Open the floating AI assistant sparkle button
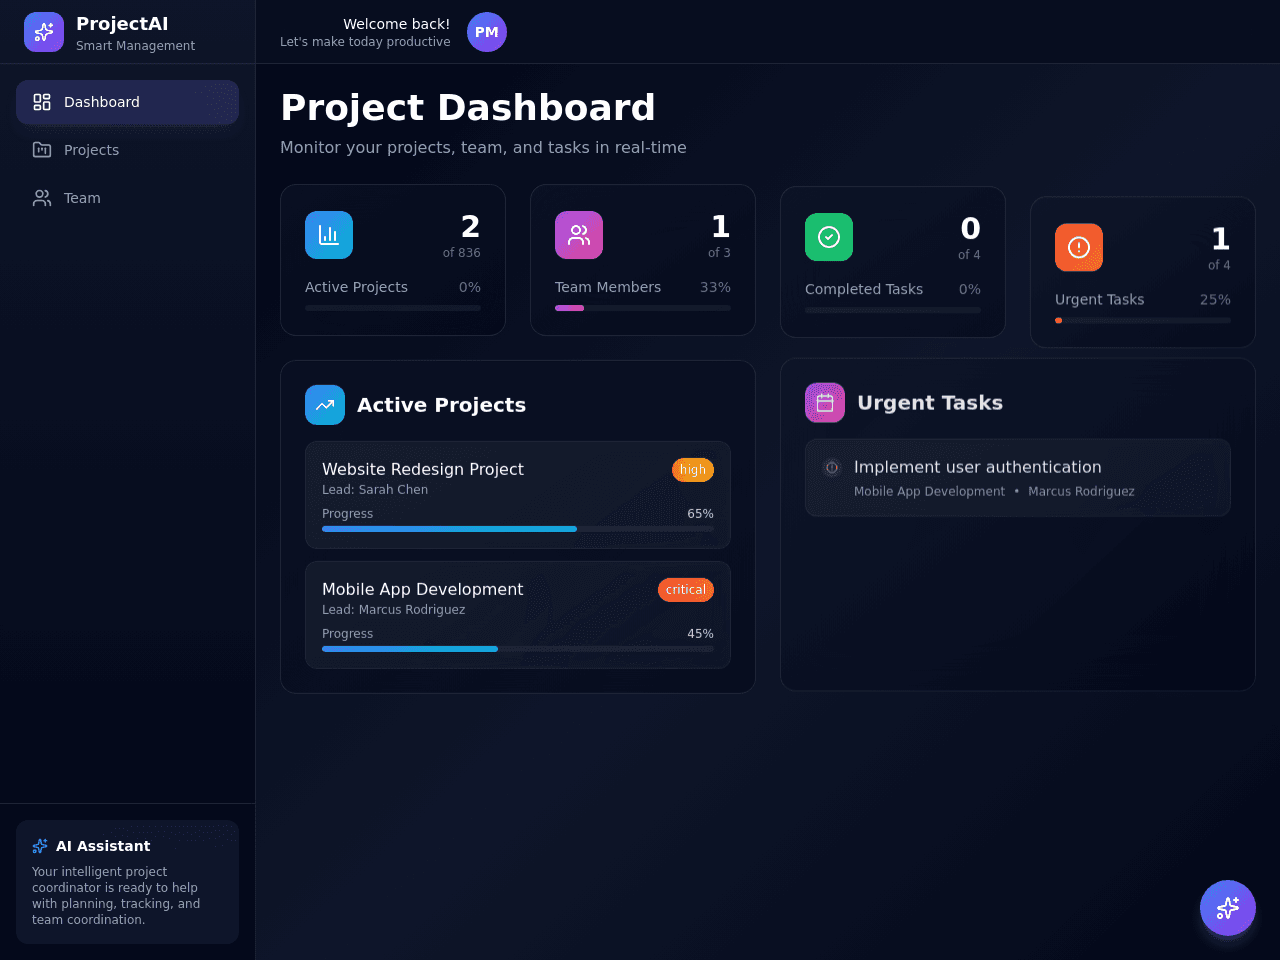Screen dimensions: 1280x960 pyautogui.click(x=1228, y=908)
